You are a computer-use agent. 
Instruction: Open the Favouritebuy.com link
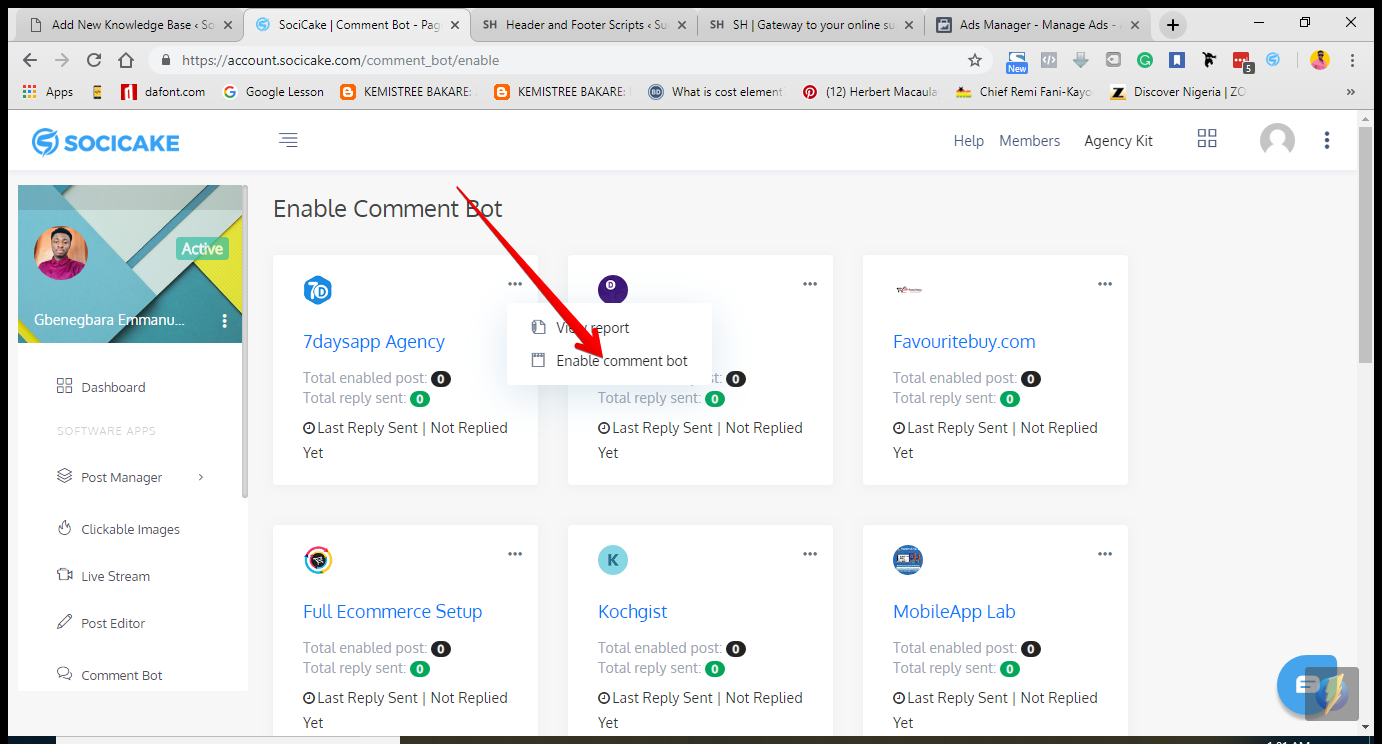coord(964,341)
